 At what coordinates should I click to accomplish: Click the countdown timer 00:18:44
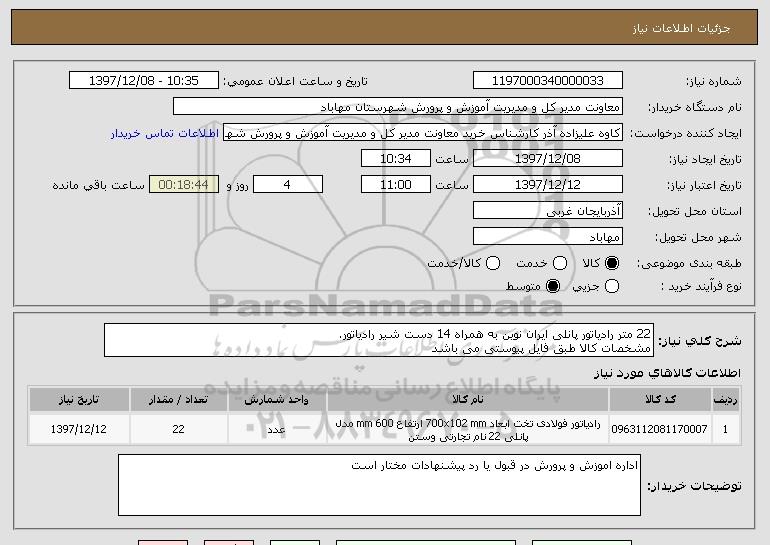(184, 185)
